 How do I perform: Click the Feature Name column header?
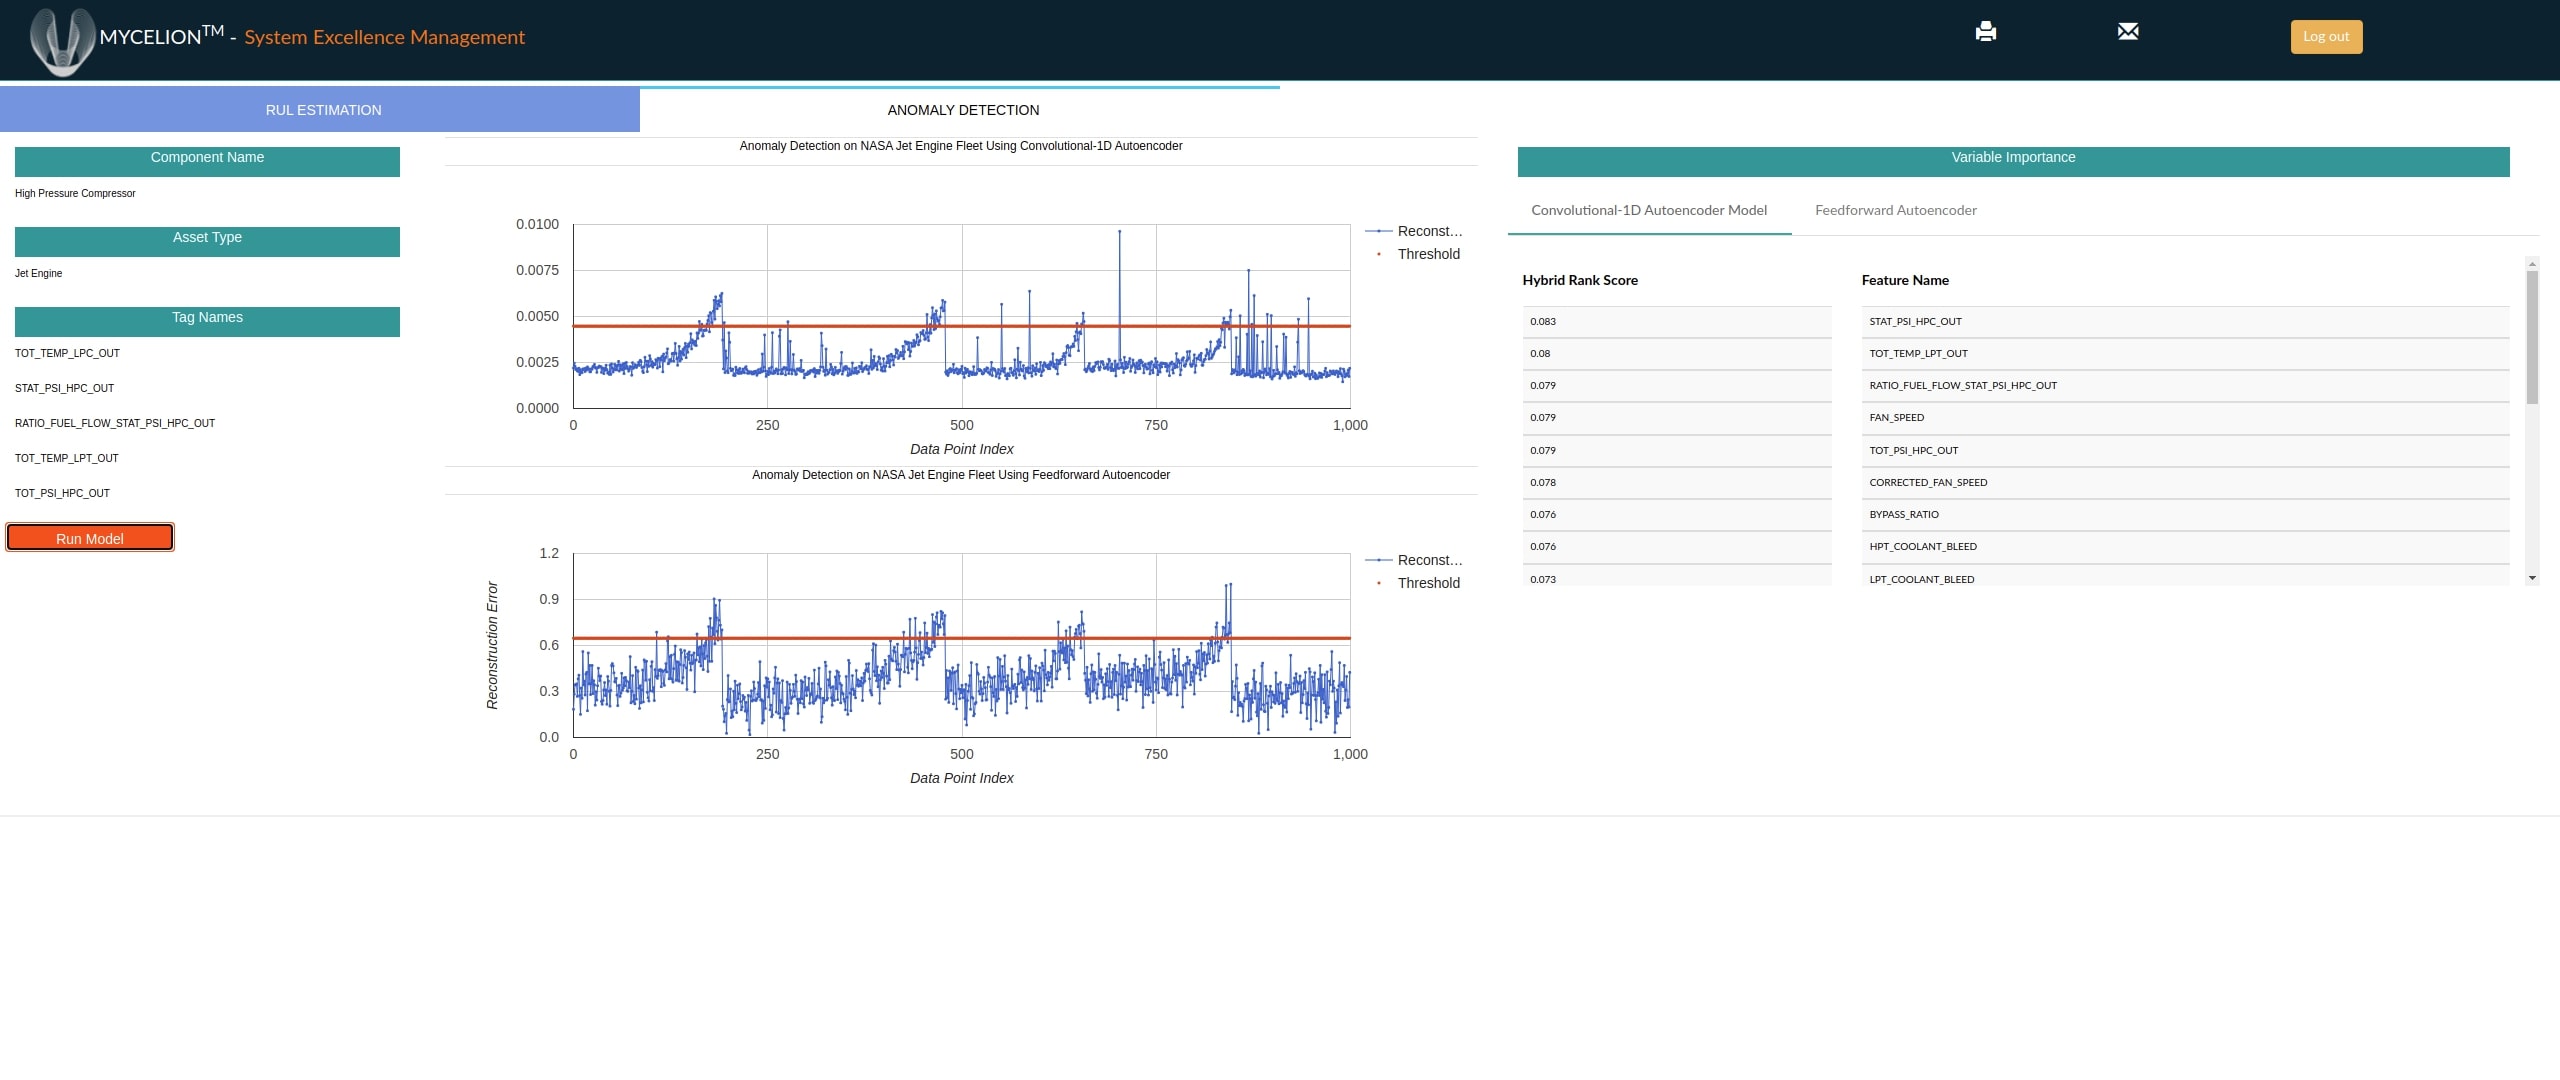click(1904, 280)
